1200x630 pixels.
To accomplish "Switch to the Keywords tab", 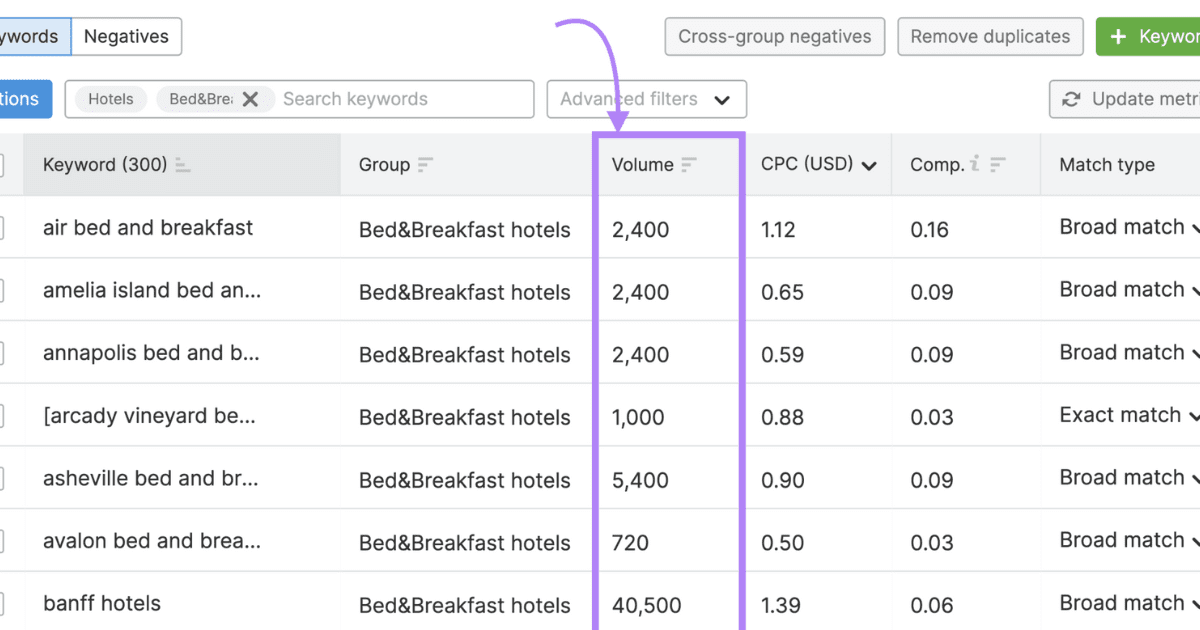I will click(x=35, y=37).
